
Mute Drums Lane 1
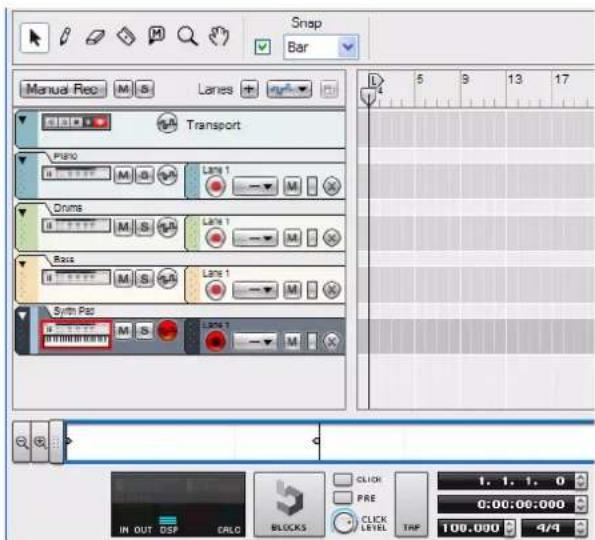coord(292,238)
